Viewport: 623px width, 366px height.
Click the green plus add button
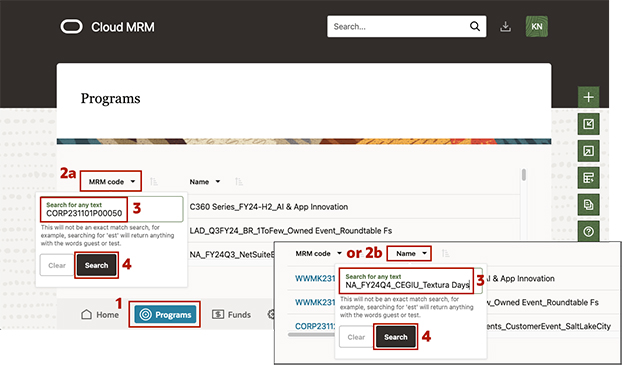(588, 97)
